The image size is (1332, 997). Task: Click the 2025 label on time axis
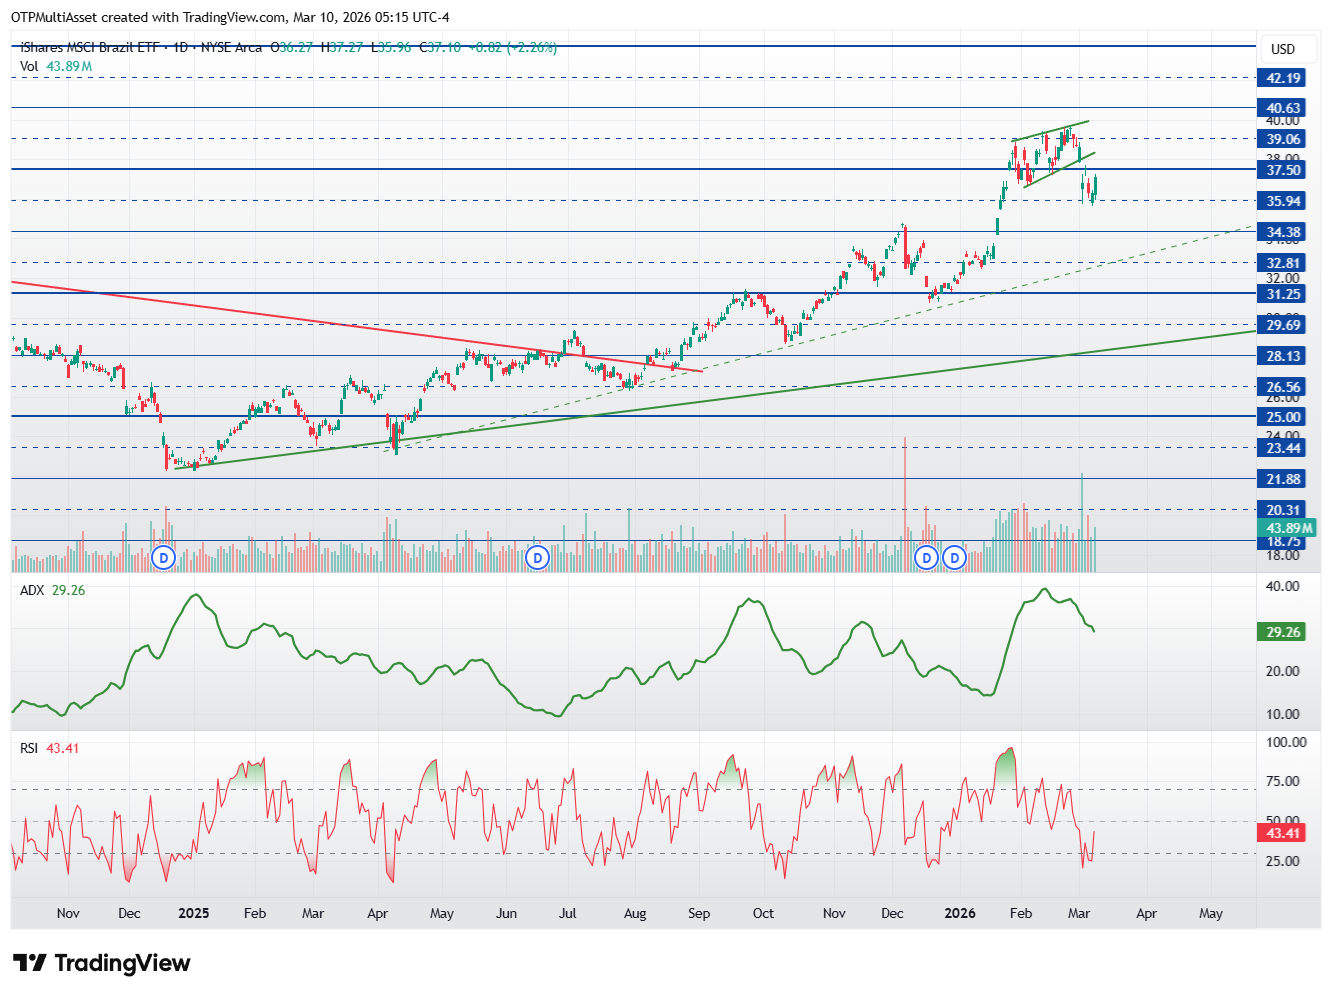coord(193,913)
